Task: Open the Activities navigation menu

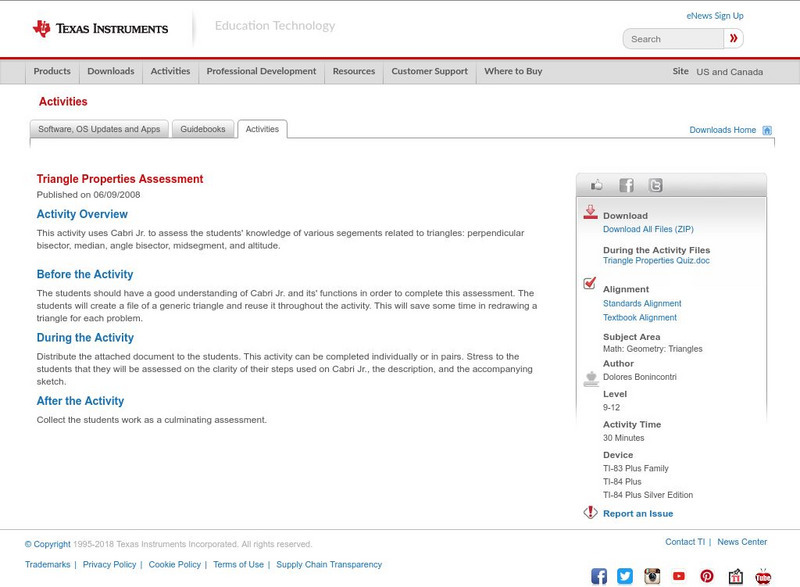Action: 170,71
